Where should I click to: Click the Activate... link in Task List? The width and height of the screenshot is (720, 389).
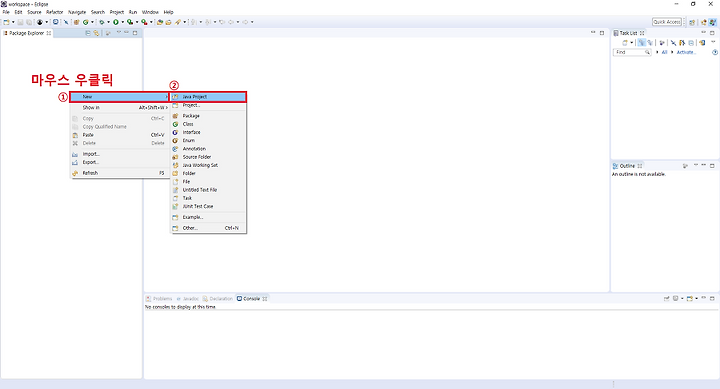(x=686, y=52)
